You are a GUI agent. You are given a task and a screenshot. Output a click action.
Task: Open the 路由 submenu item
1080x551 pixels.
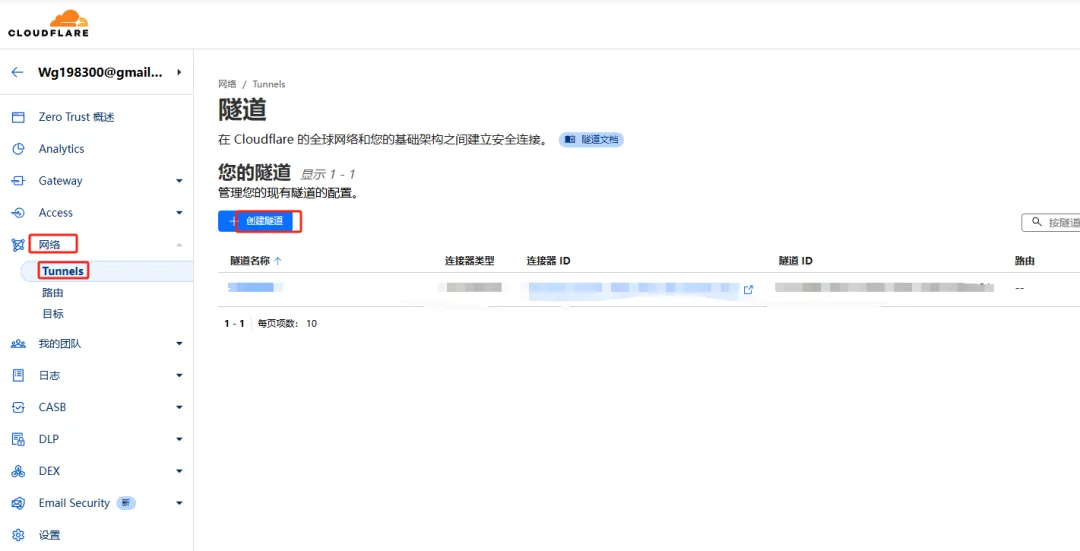tap(53, 293)
